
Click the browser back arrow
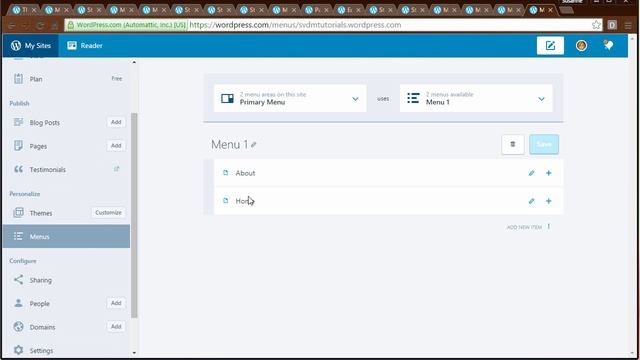(11, 25)
